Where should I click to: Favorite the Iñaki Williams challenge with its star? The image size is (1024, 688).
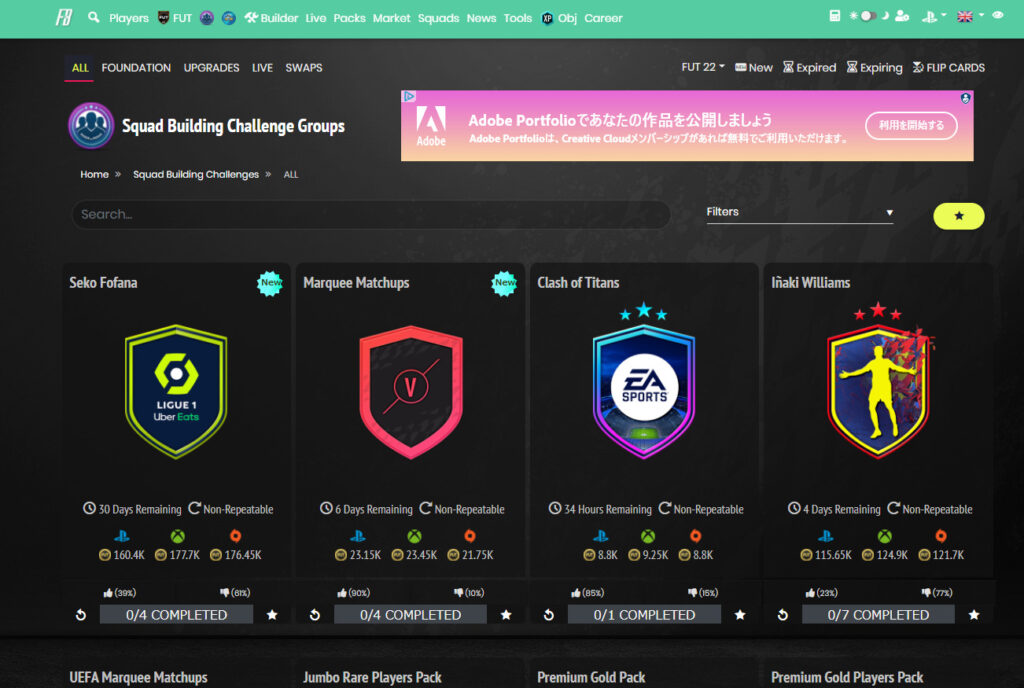974,615
